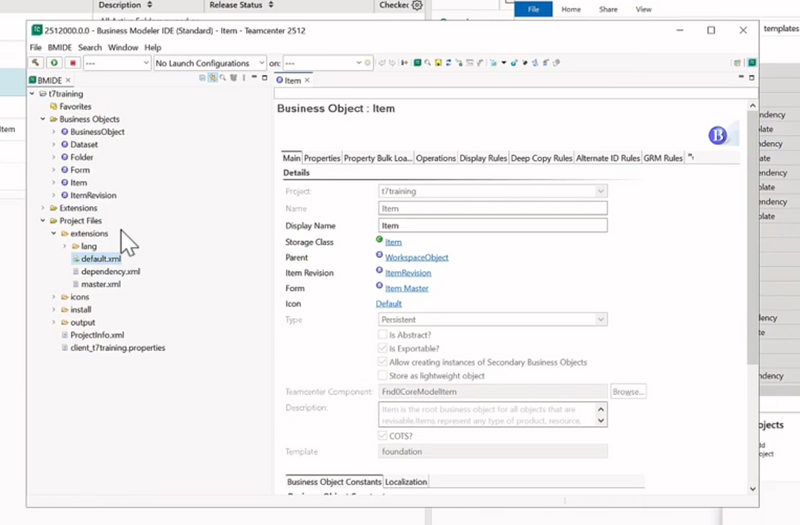Image resolution: width=800 pixels, height=525 pixels.
Task: Open the Search menu
Action: pyautogui.click(x=90, y=47)
